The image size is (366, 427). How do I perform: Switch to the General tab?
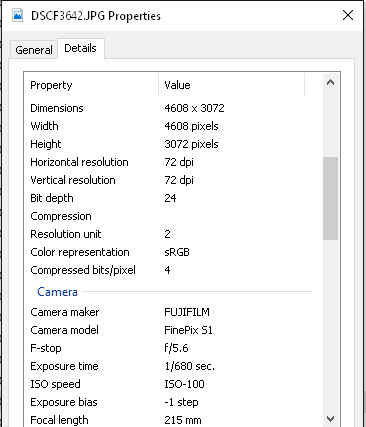pos(34,50)
